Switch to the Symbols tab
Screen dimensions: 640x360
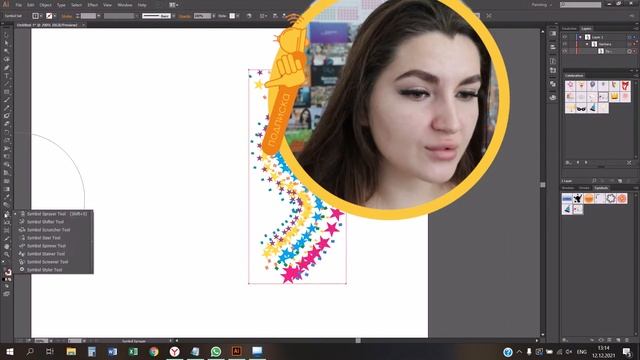click(x=601, y=188)
